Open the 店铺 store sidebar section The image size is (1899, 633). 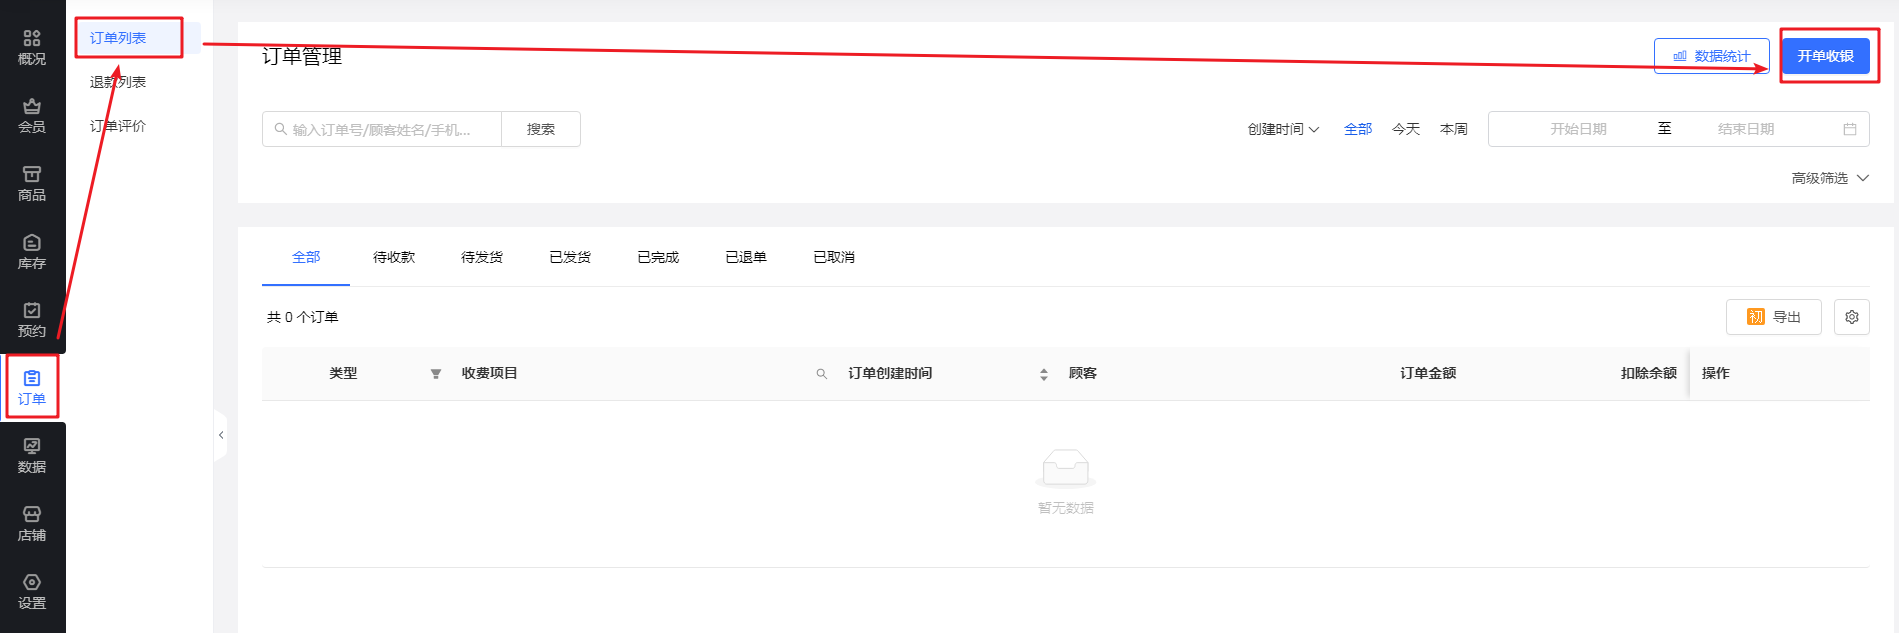click(x=32, y=524)
